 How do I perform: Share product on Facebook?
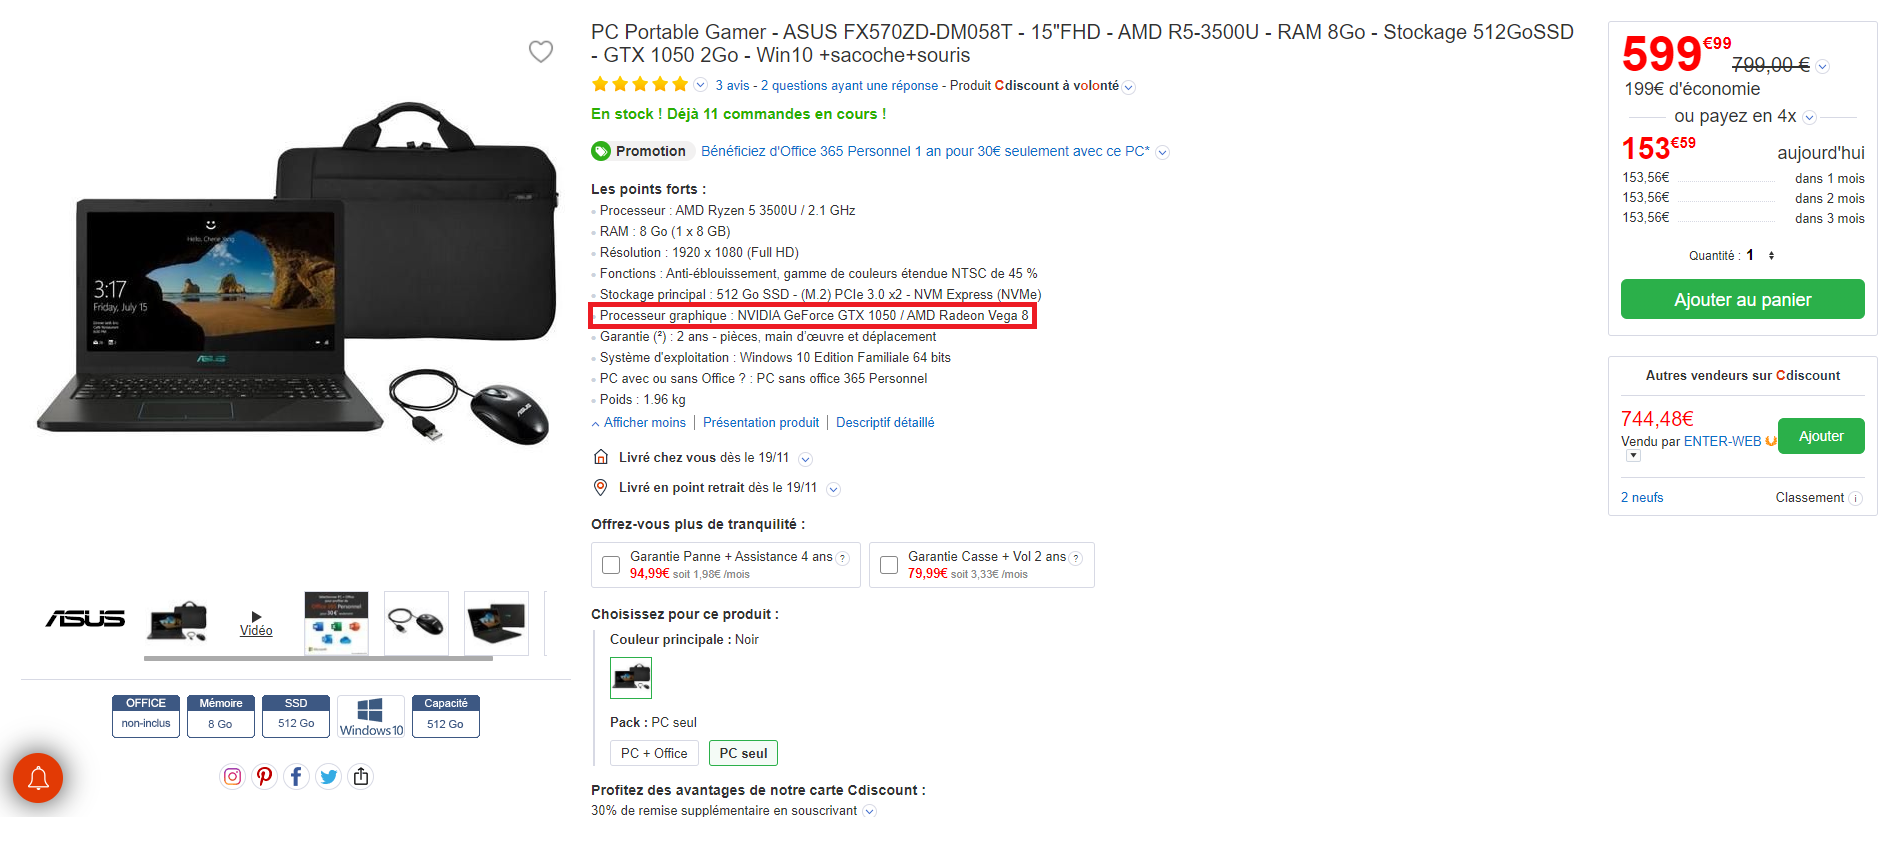[x=296, y=776]
